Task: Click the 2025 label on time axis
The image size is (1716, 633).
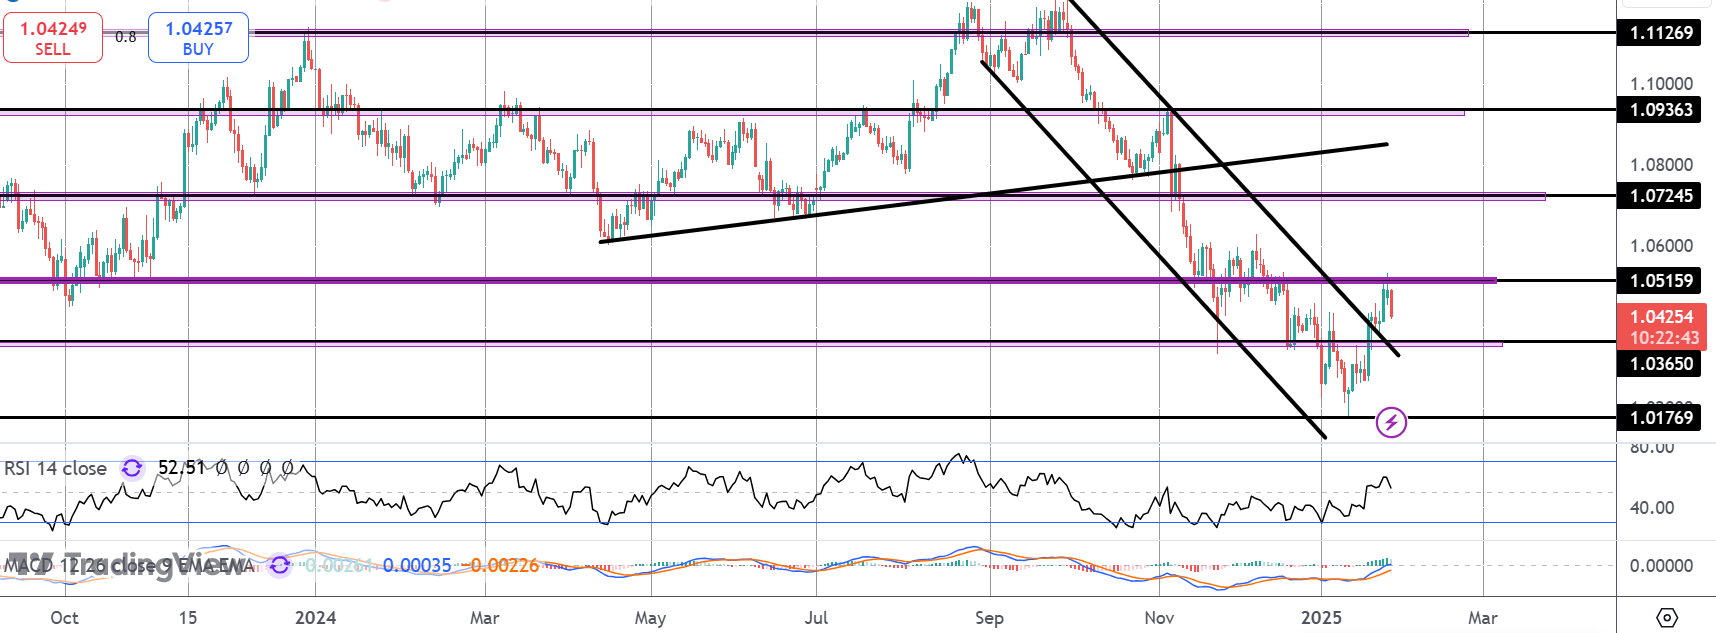Action: [1321, 617]
